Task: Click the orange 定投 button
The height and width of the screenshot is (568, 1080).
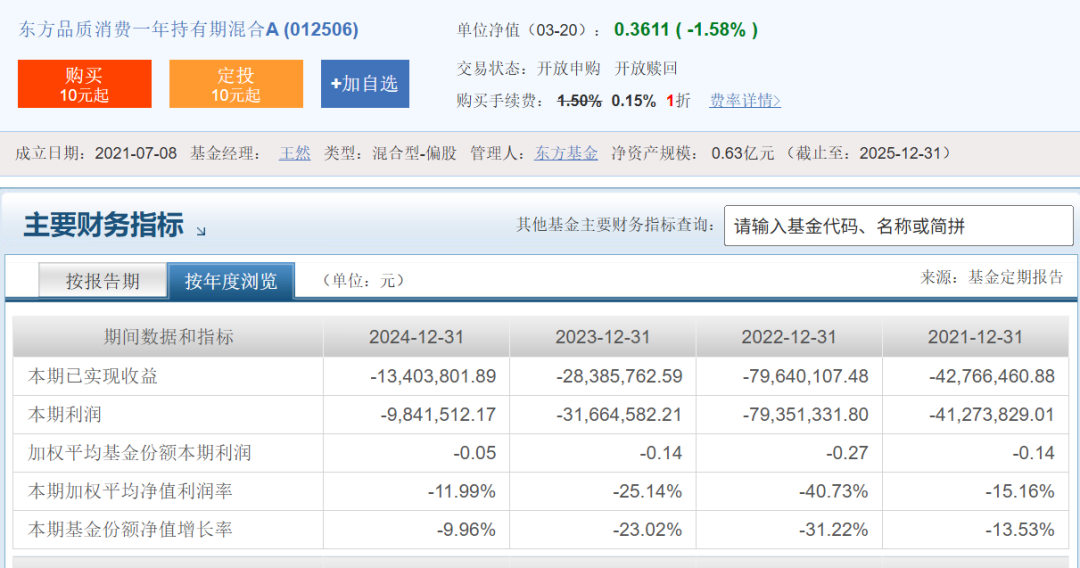Action: pyautogui.click(x=236, y=84)
